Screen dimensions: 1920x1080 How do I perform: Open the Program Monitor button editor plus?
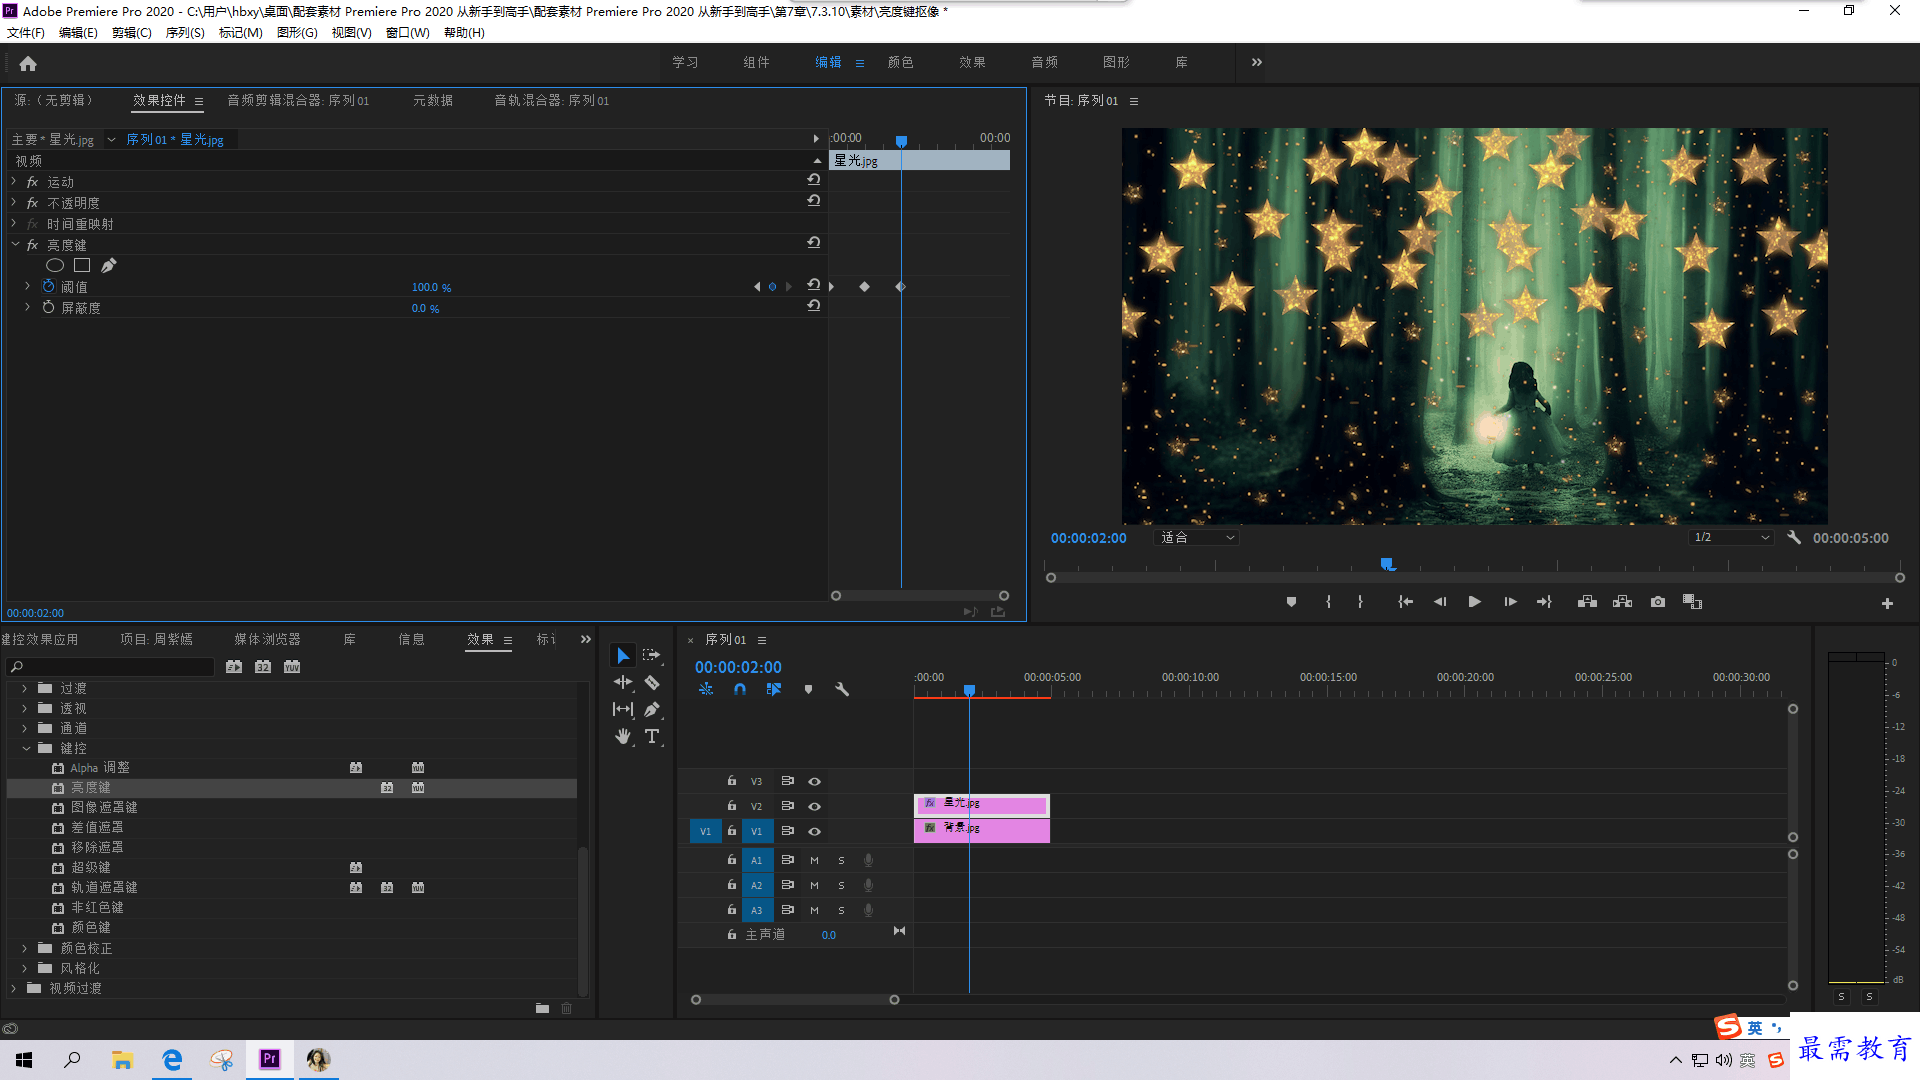(x=1887, y=603)
